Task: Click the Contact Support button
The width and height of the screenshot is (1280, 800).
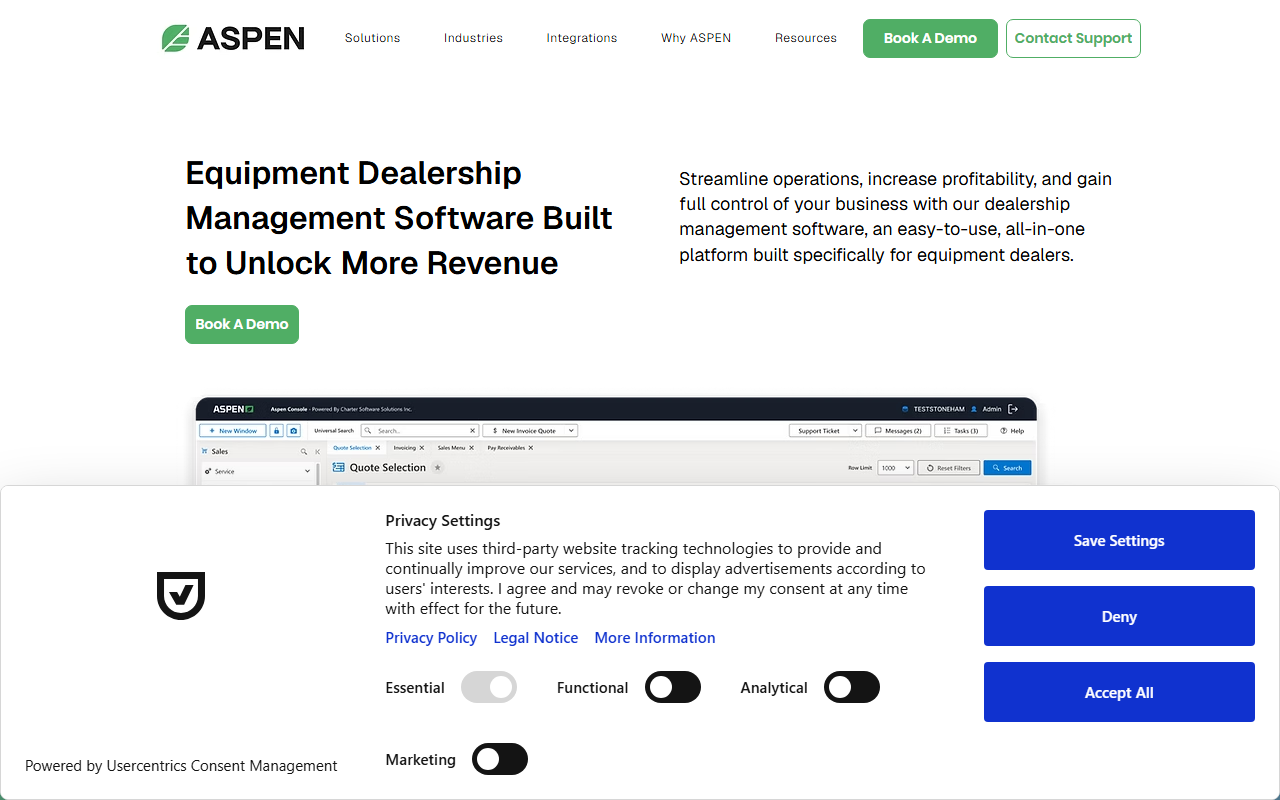Action: [1073, 38]
